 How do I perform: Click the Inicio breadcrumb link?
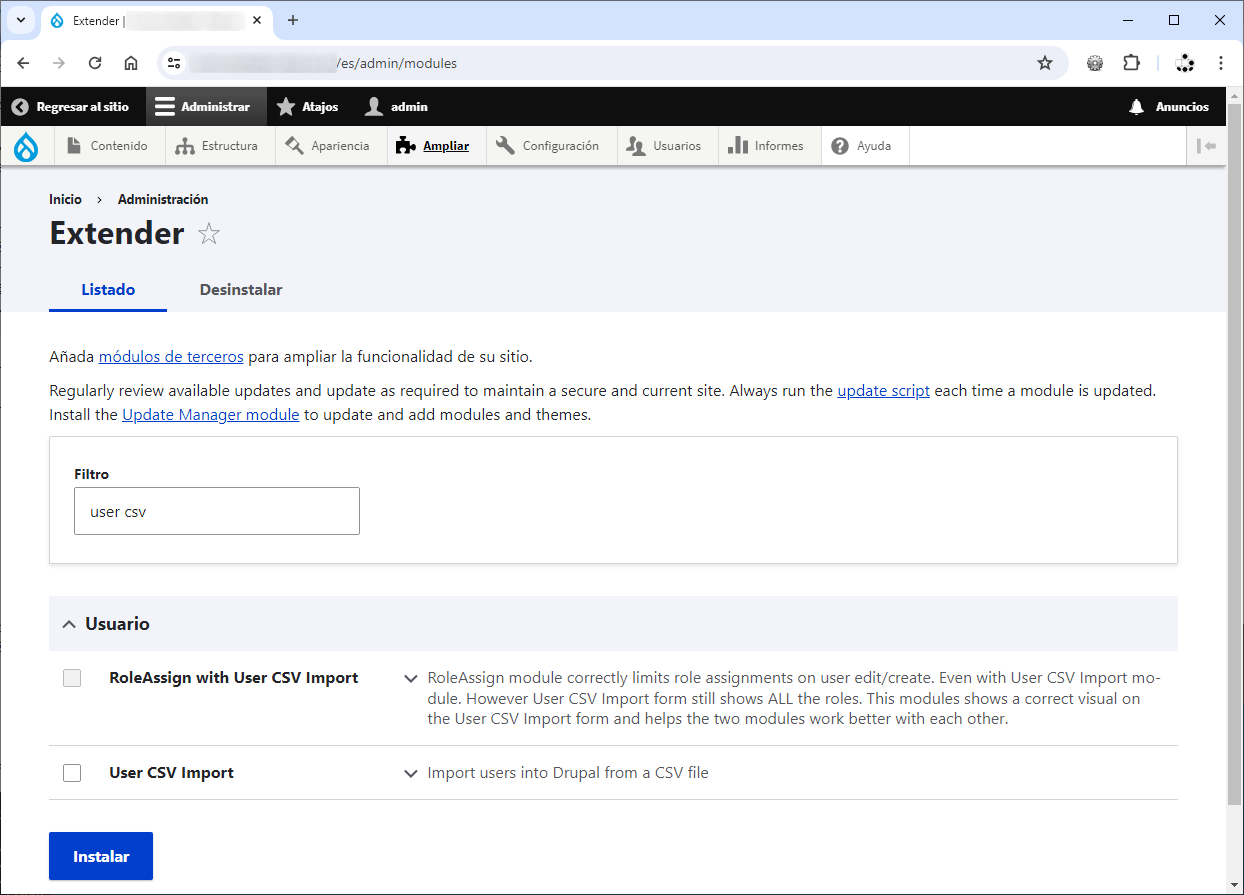pyautogui.click(x=65, y=199)
